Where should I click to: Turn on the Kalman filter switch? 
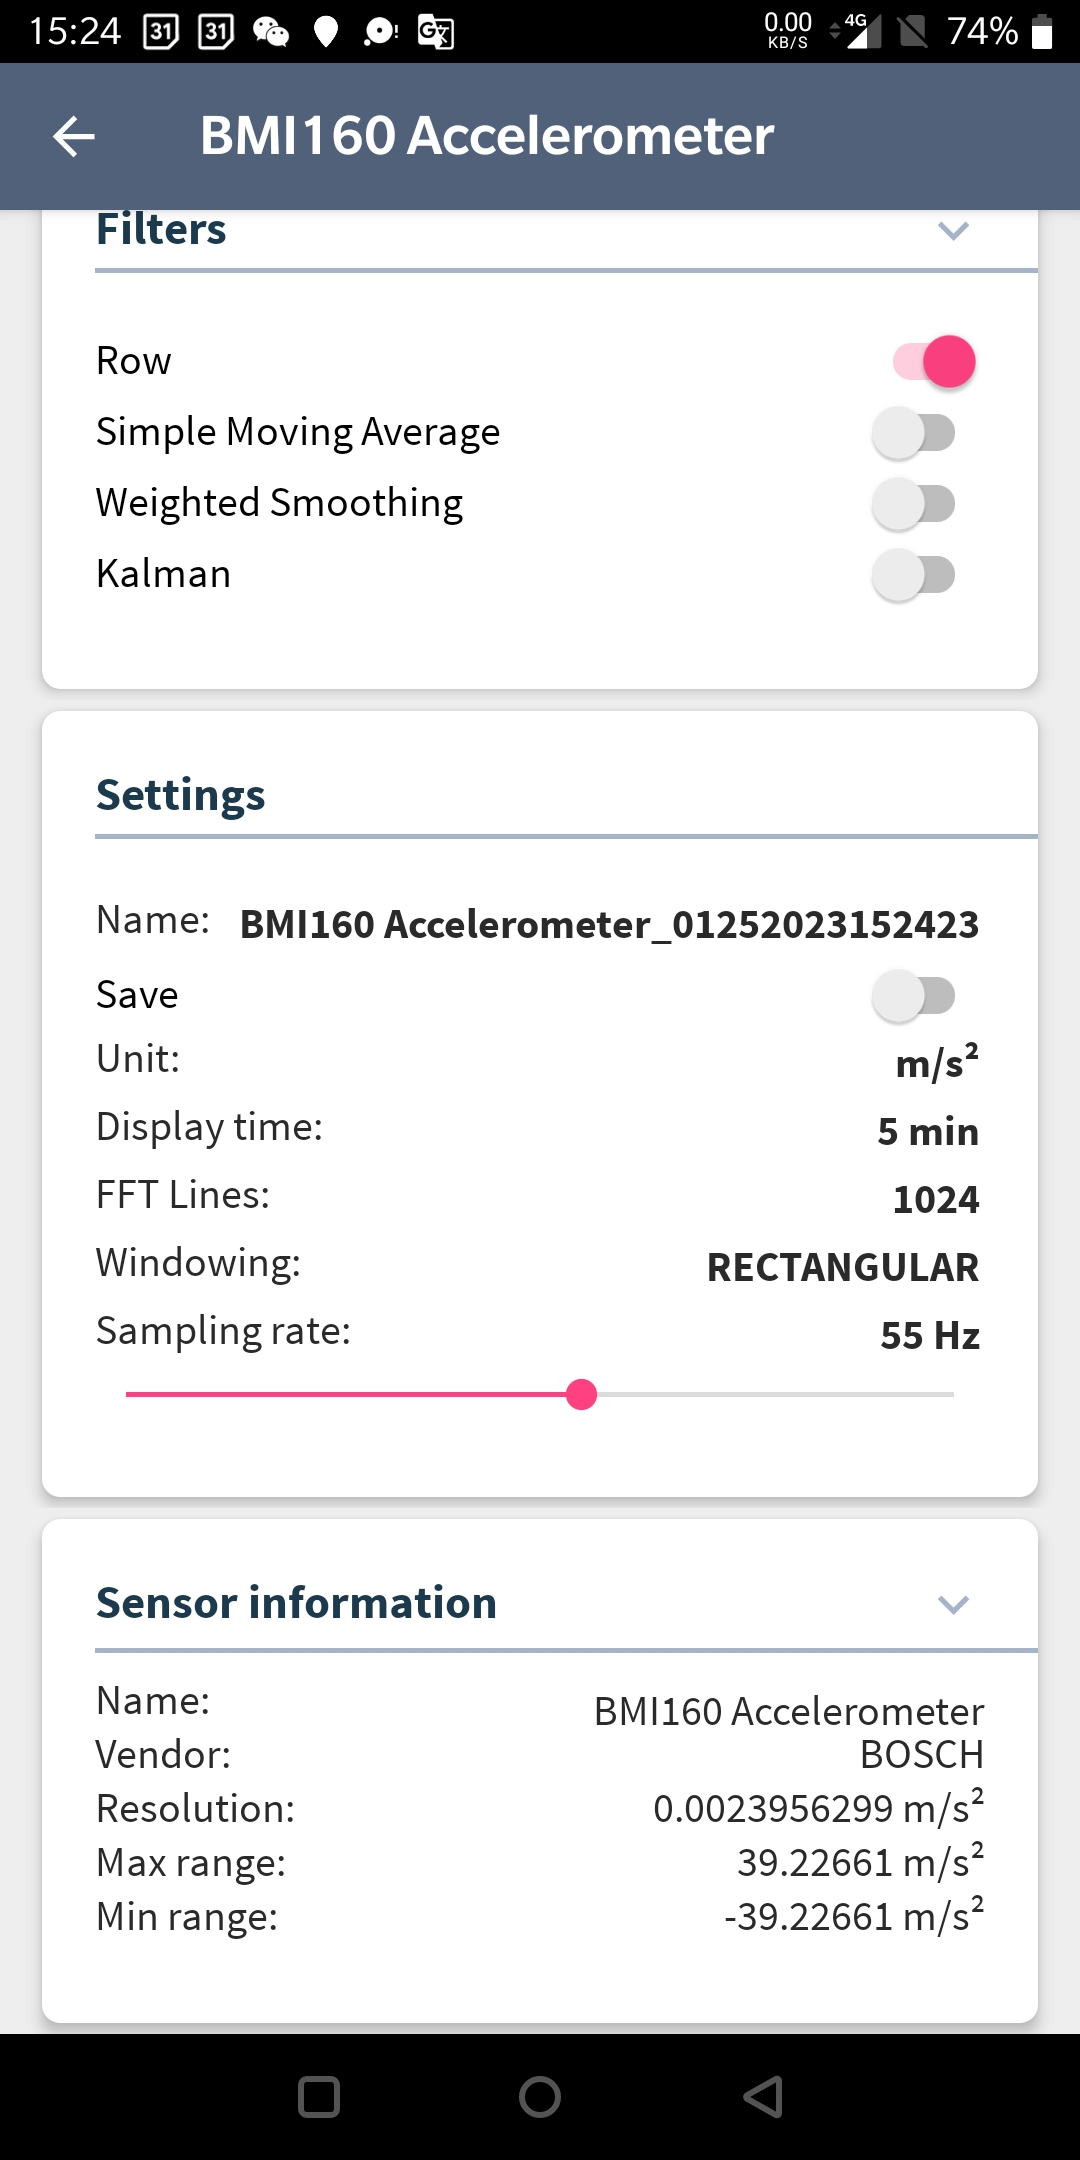[x=914, y=575]
